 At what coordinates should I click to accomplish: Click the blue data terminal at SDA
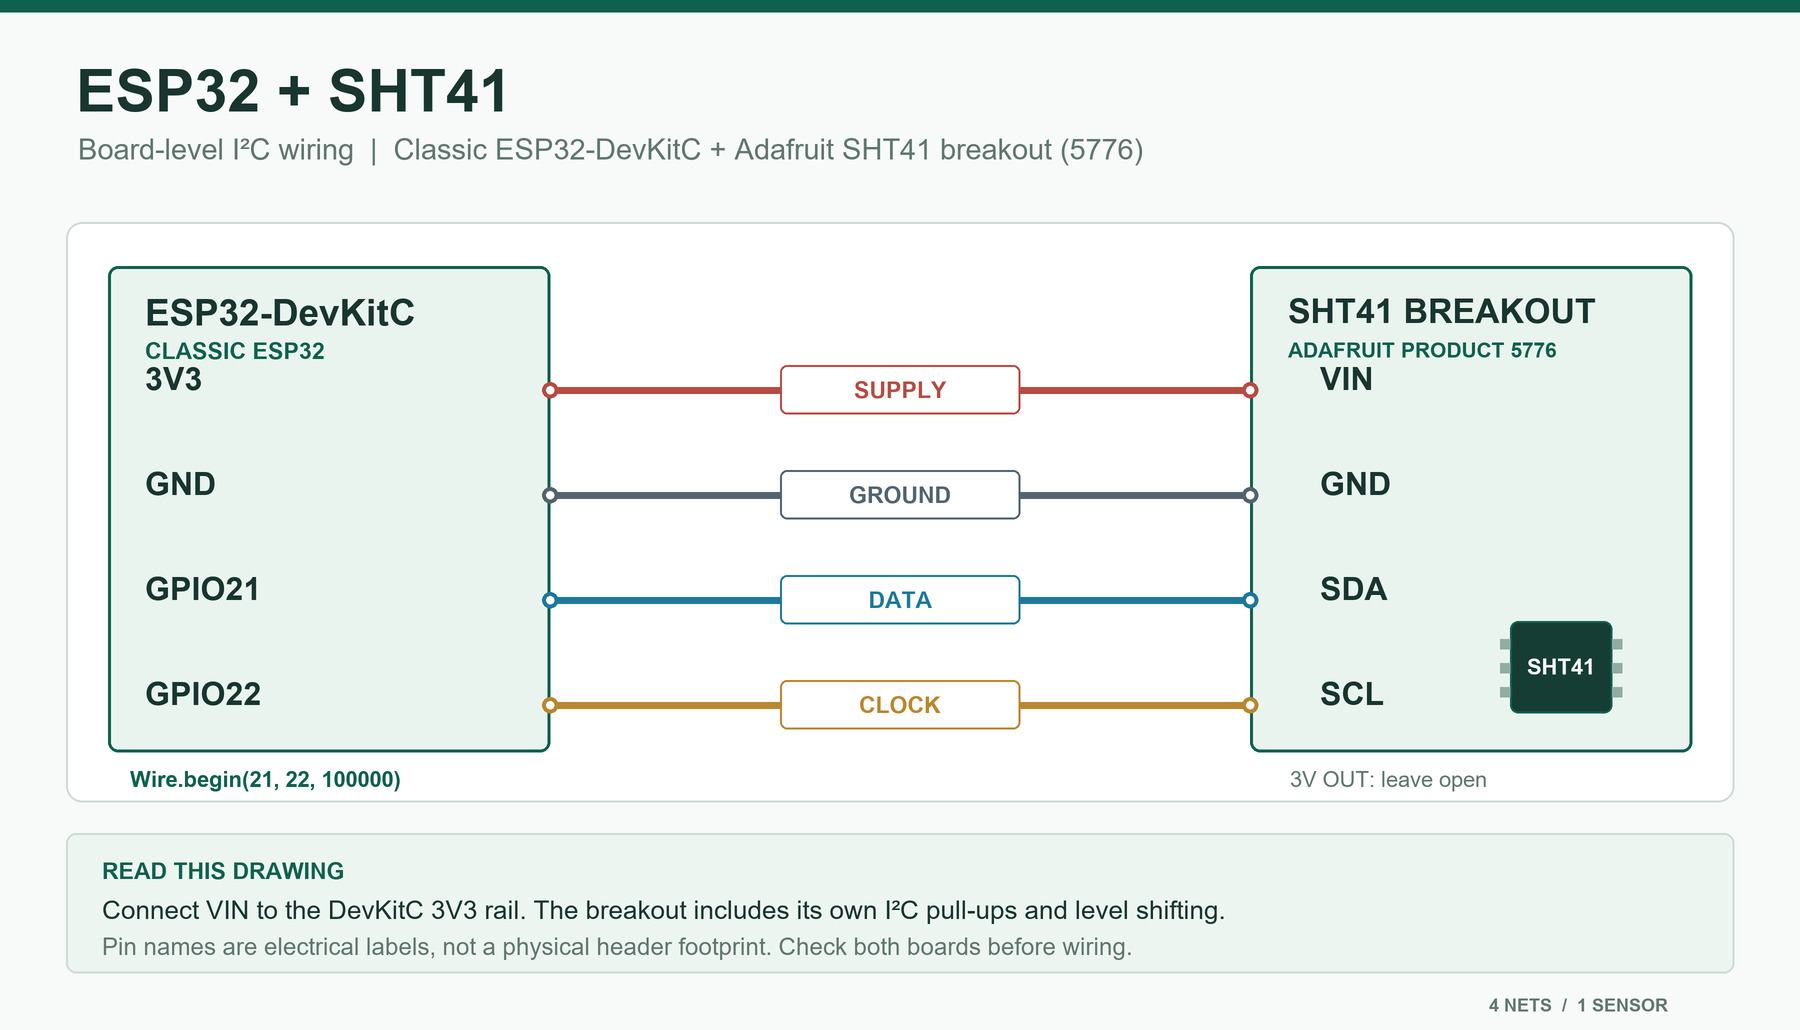[x=1250, y=600]
